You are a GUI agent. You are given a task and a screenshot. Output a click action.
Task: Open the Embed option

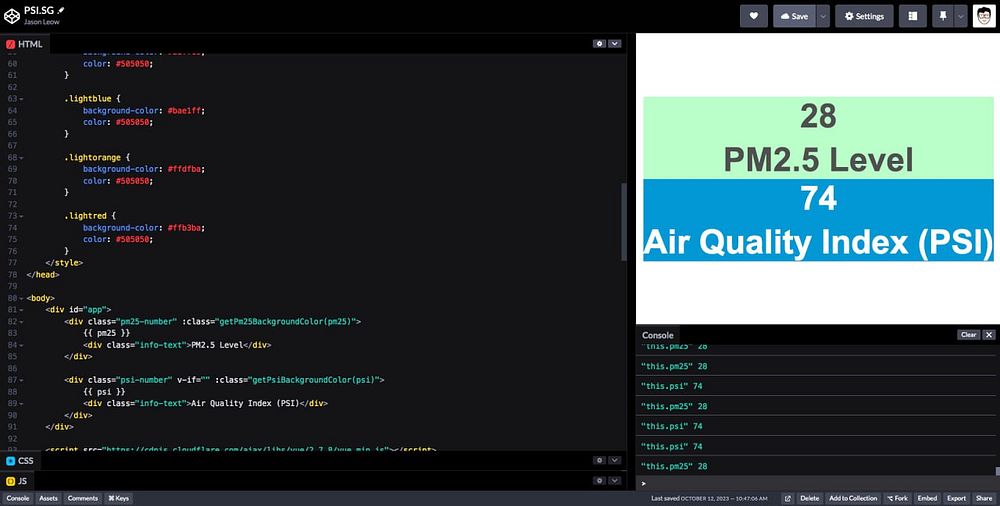click(927, 498)
